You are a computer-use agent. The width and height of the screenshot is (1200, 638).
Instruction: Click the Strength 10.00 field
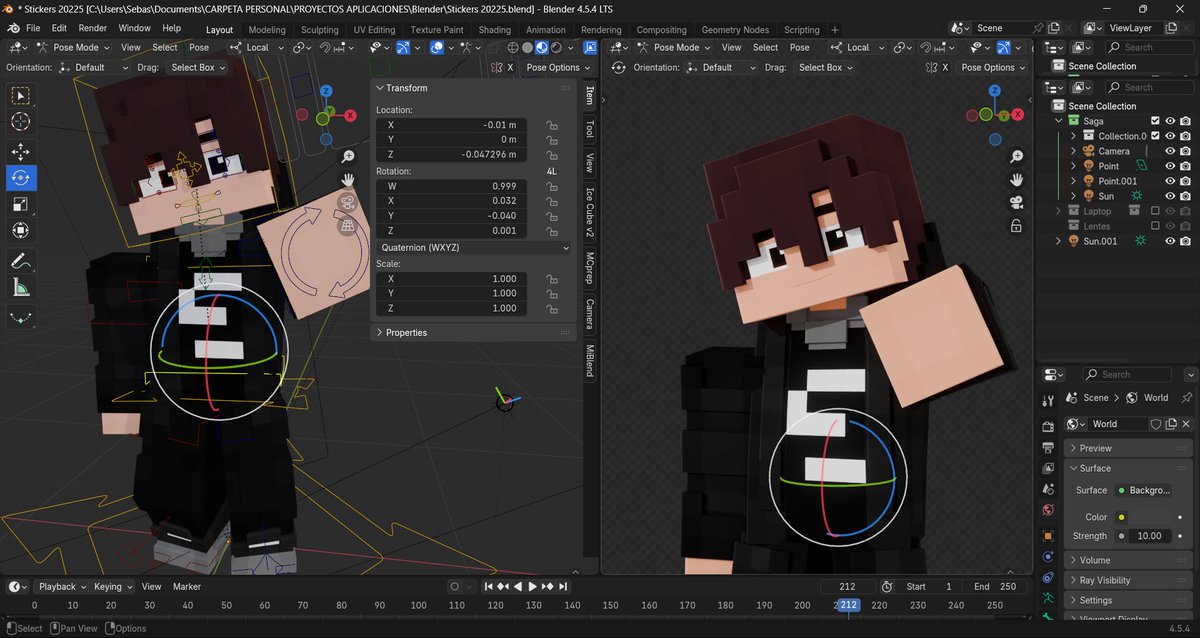click(1152, 536)
